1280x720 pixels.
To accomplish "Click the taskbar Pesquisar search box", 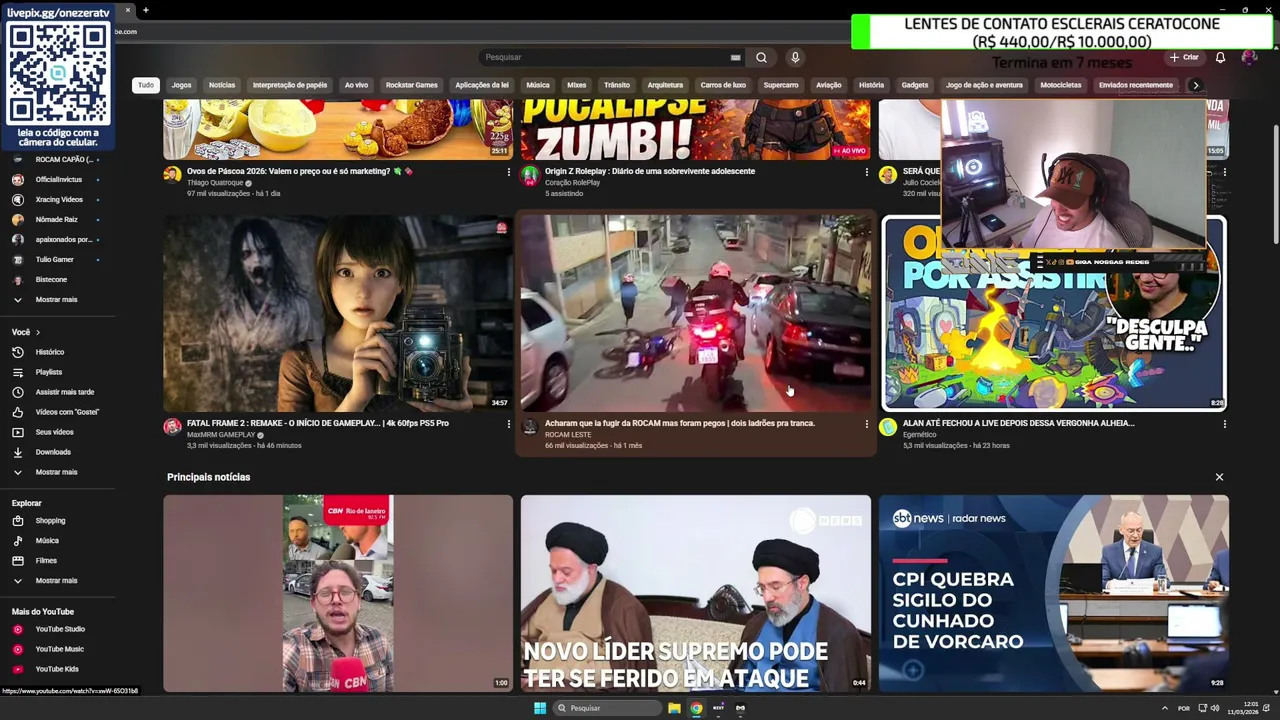I will (x=606, y=708).
